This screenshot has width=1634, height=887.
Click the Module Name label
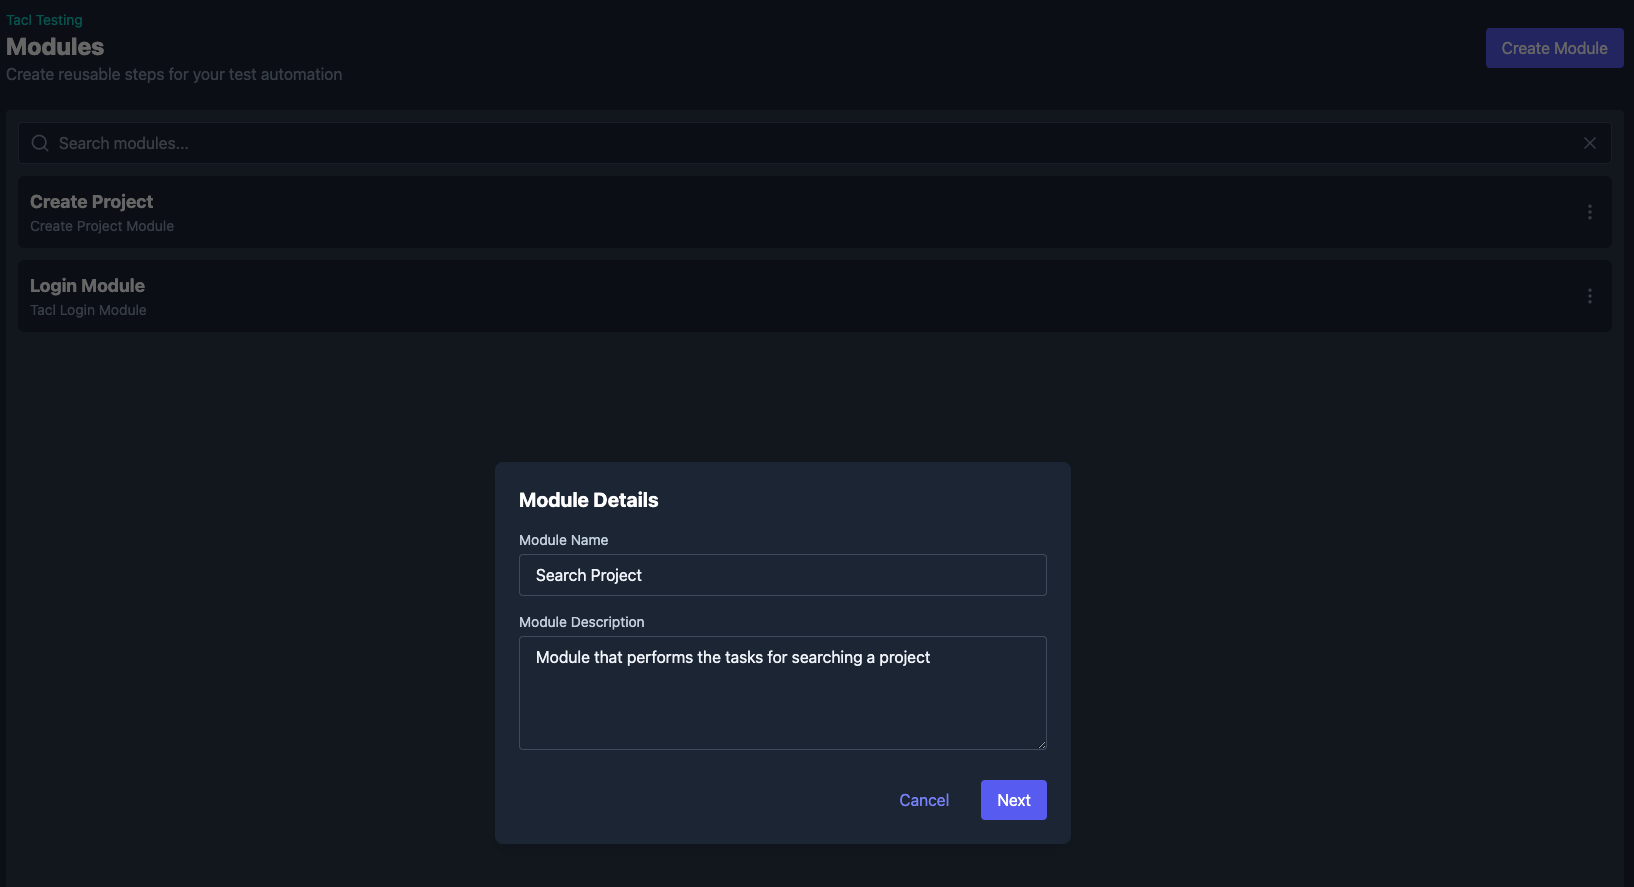(x=563, y=540)
